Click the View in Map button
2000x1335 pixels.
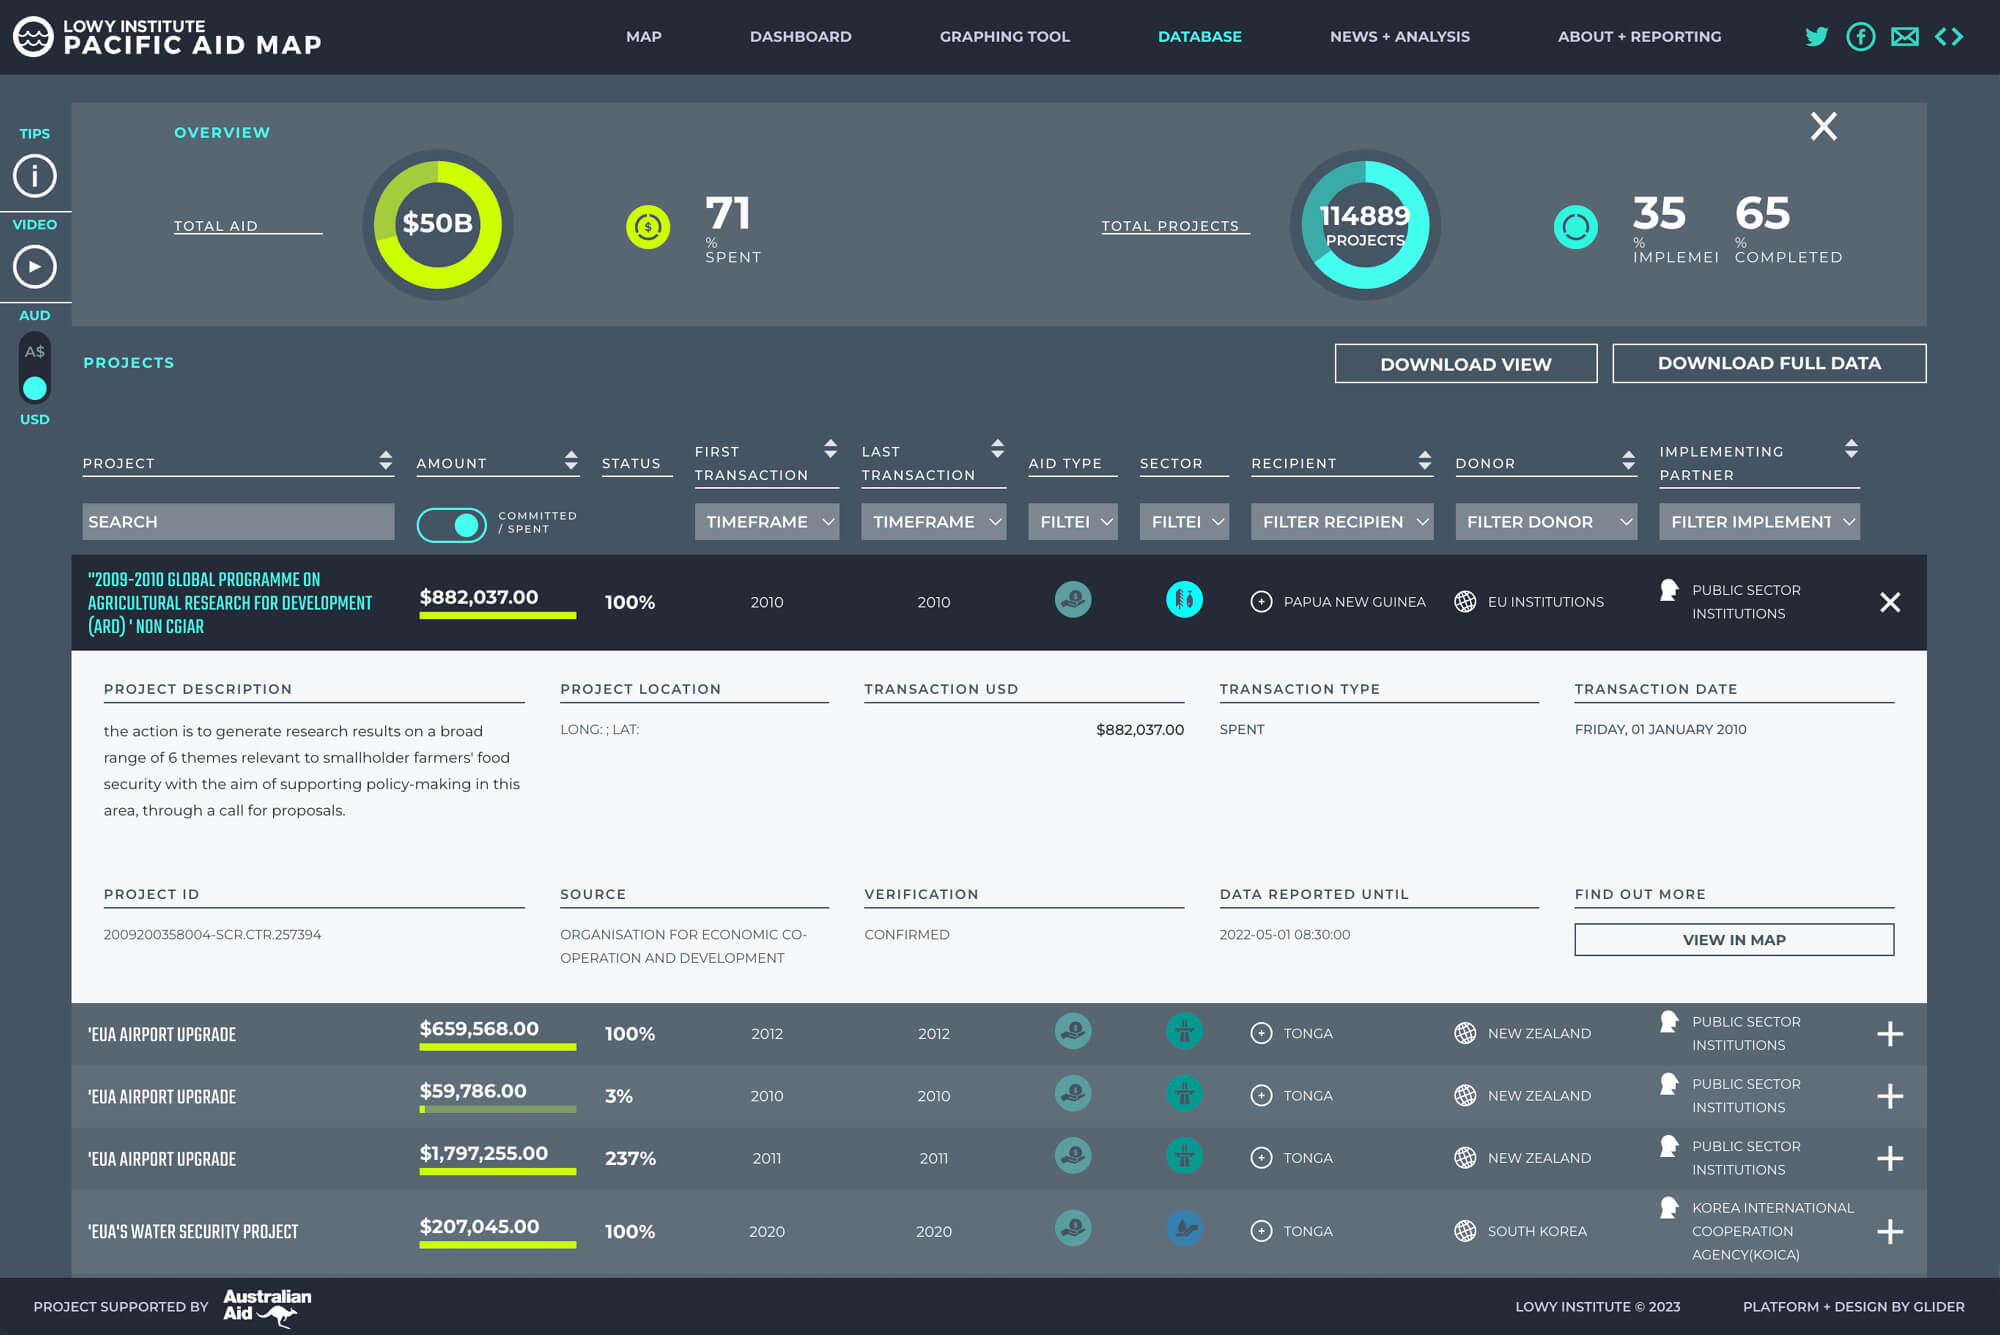pos(1734,940)
